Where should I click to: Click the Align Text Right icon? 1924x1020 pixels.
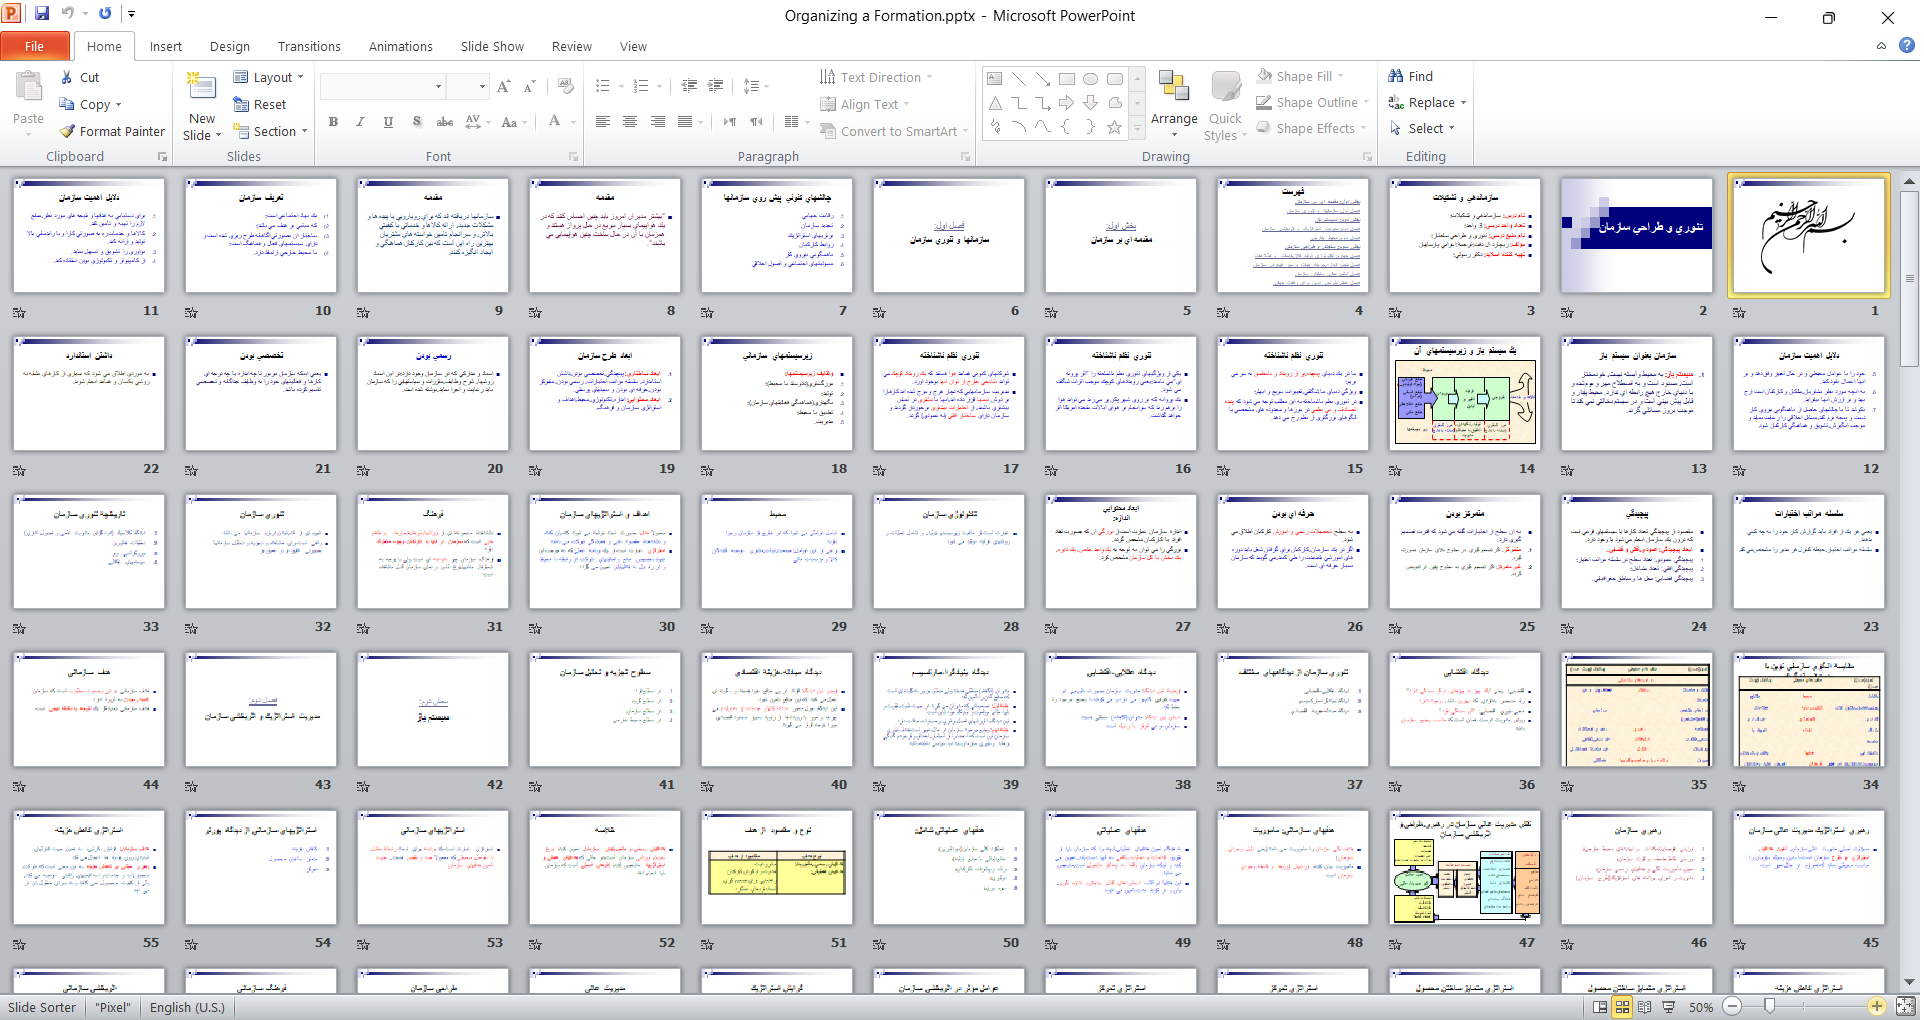click(x=658, y=122)
